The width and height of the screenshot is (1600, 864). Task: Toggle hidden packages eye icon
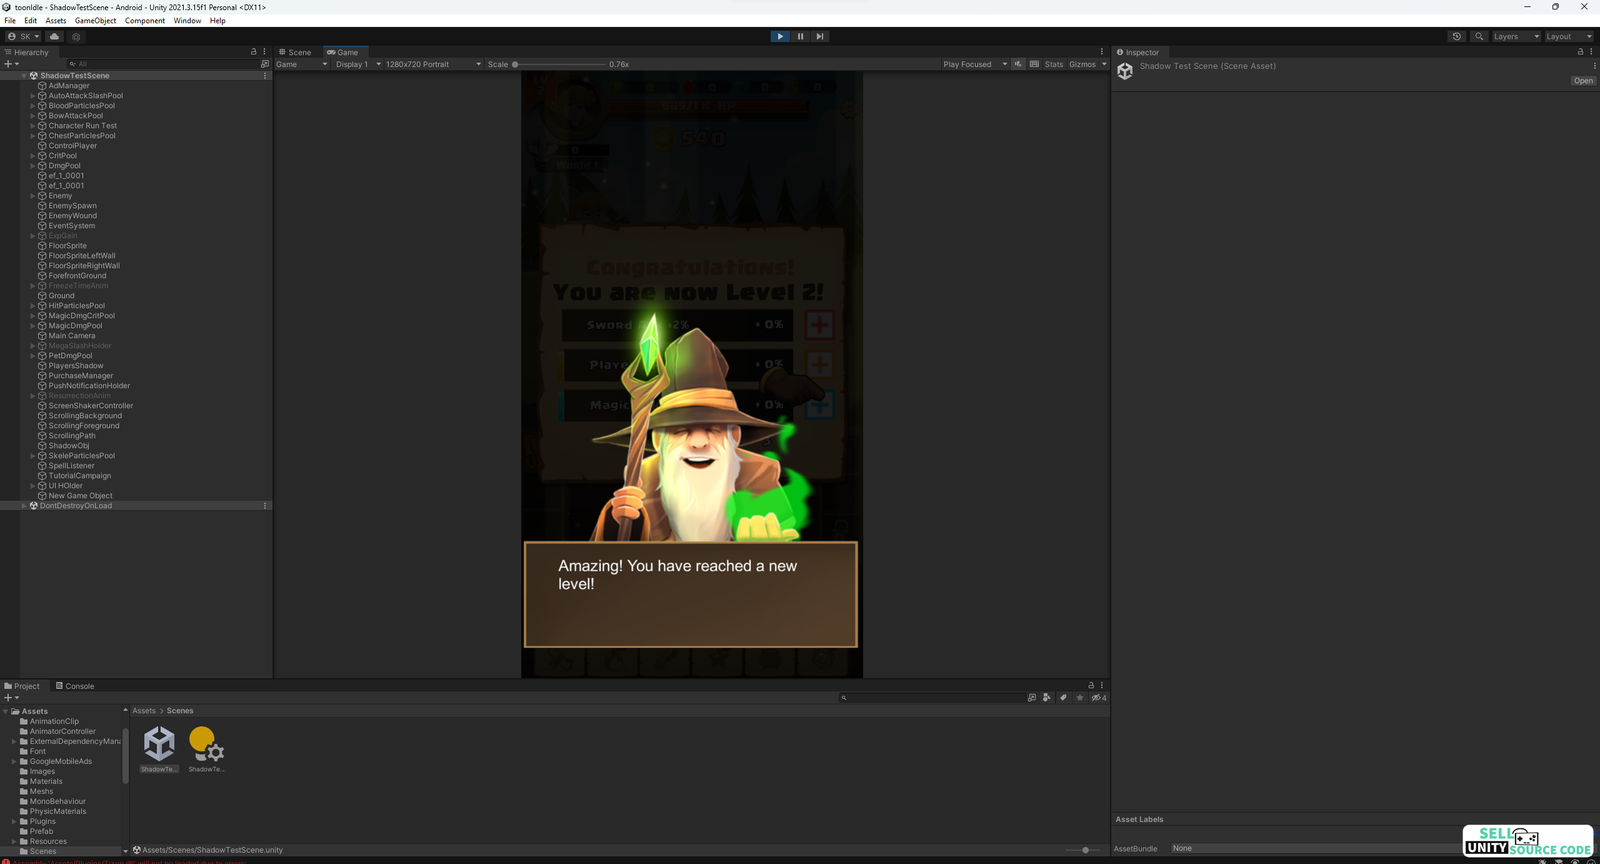click(x=1098, y=698)
